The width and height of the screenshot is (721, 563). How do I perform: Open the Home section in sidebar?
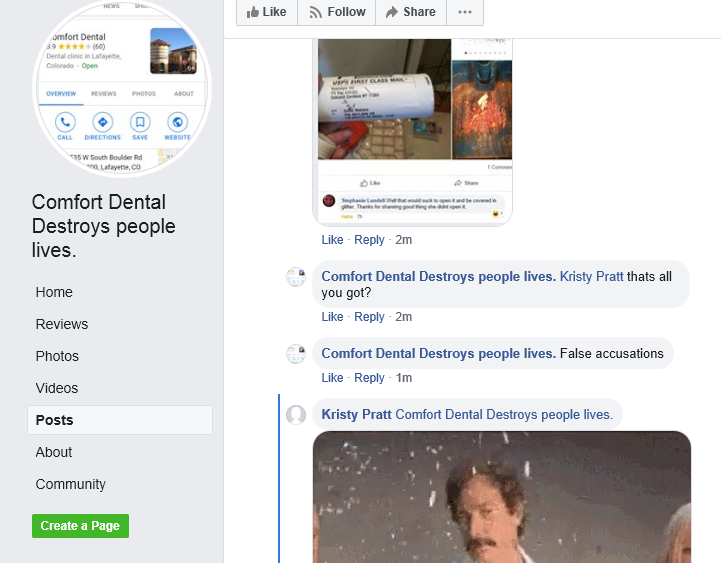pyautogui.click(x=54, y=292)
